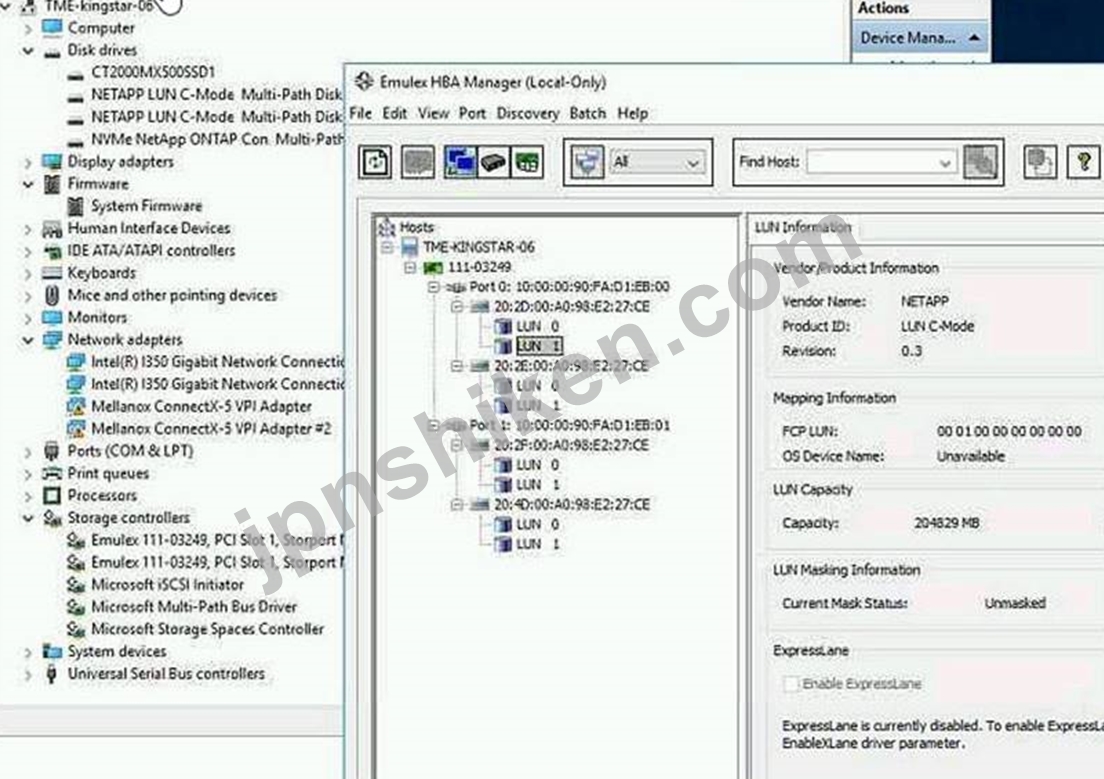Click the Mellanox ConnectX-5 VPI Adapter #2 icon
Screen dimensions: 1104x779
click(76, 428)
